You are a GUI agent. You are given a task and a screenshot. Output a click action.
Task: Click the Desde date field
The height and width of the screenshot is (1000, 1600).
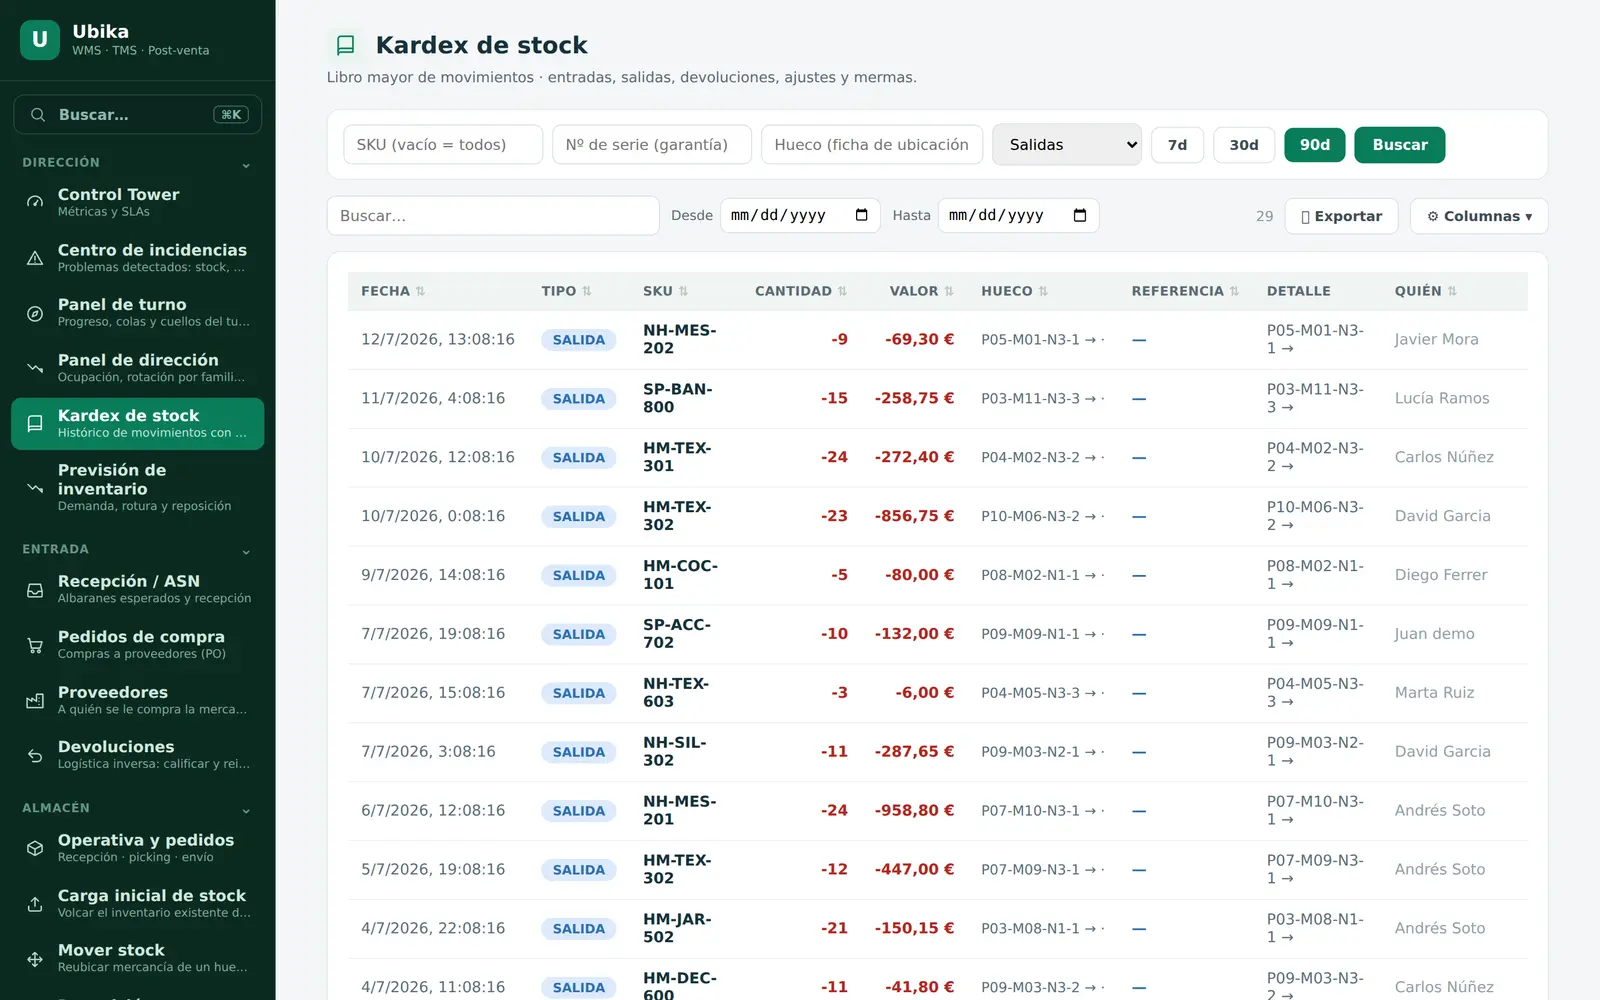tap(800, 215)
